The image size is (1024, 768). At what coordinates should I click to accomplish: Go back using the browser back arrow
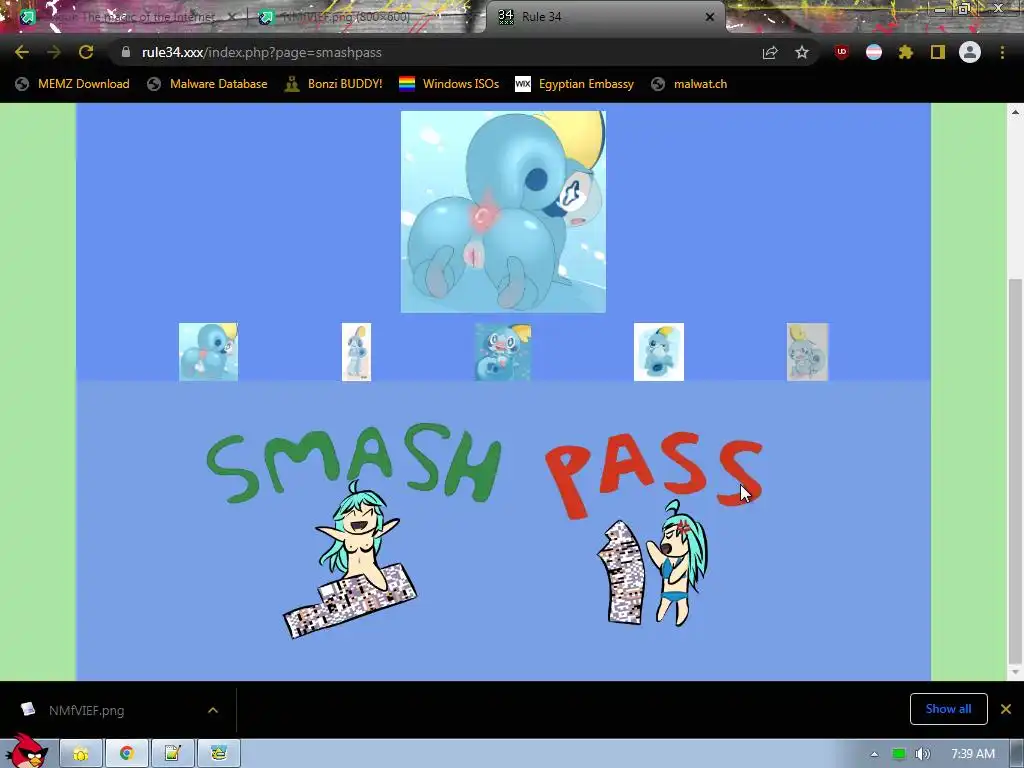[x=22, y=52]
